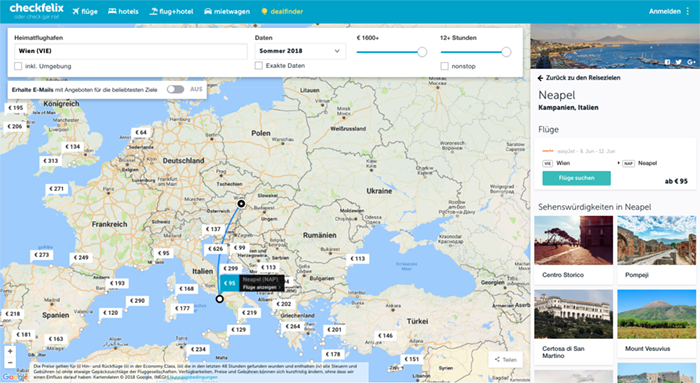Viewport: 700px width, 383px height.
Task: Click the Google+ share icon on the Naples photo
Action: tap(691, 62)
